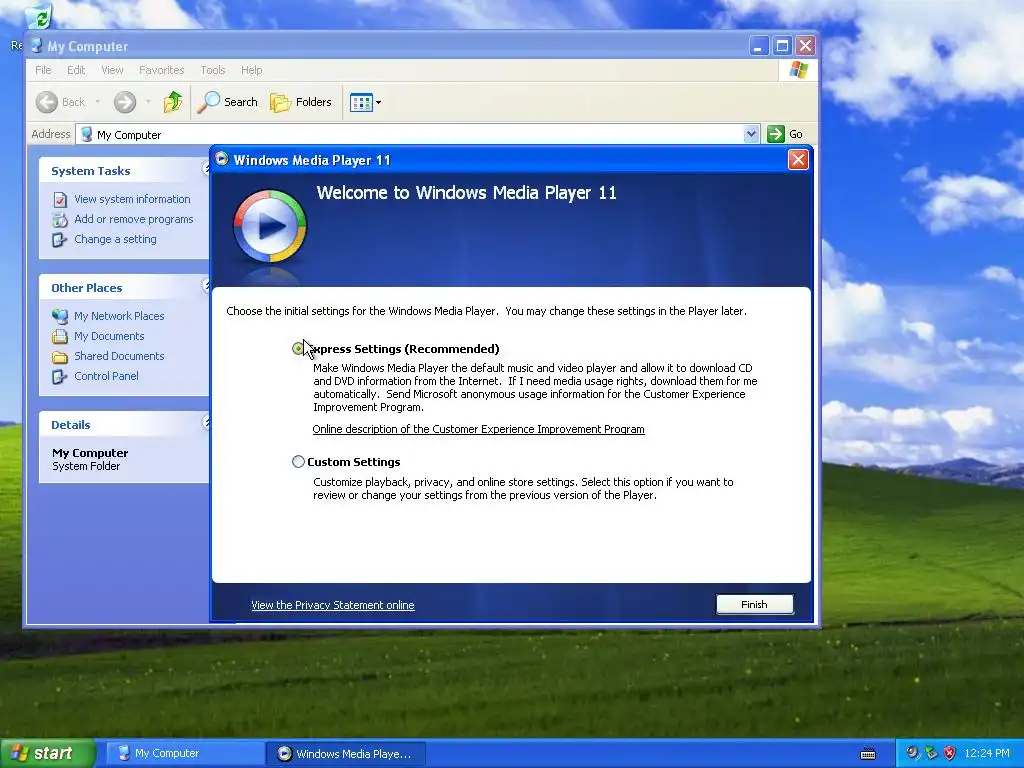Click the green Go arrow button

coord(775,134)
